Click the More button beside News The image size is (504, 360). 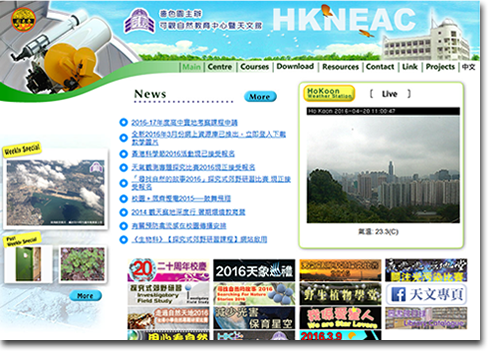[260, 97]
